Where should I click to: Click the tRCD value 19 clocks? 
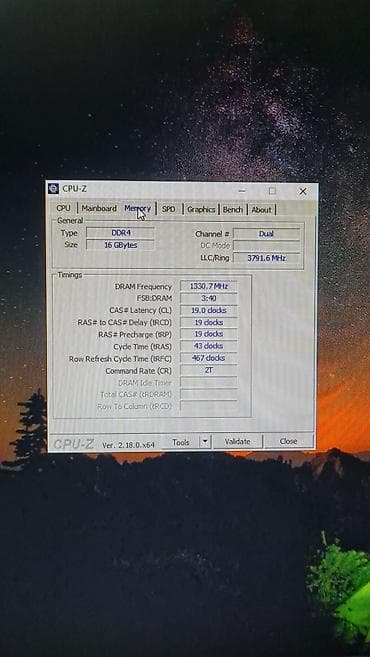tap(209, 323)
